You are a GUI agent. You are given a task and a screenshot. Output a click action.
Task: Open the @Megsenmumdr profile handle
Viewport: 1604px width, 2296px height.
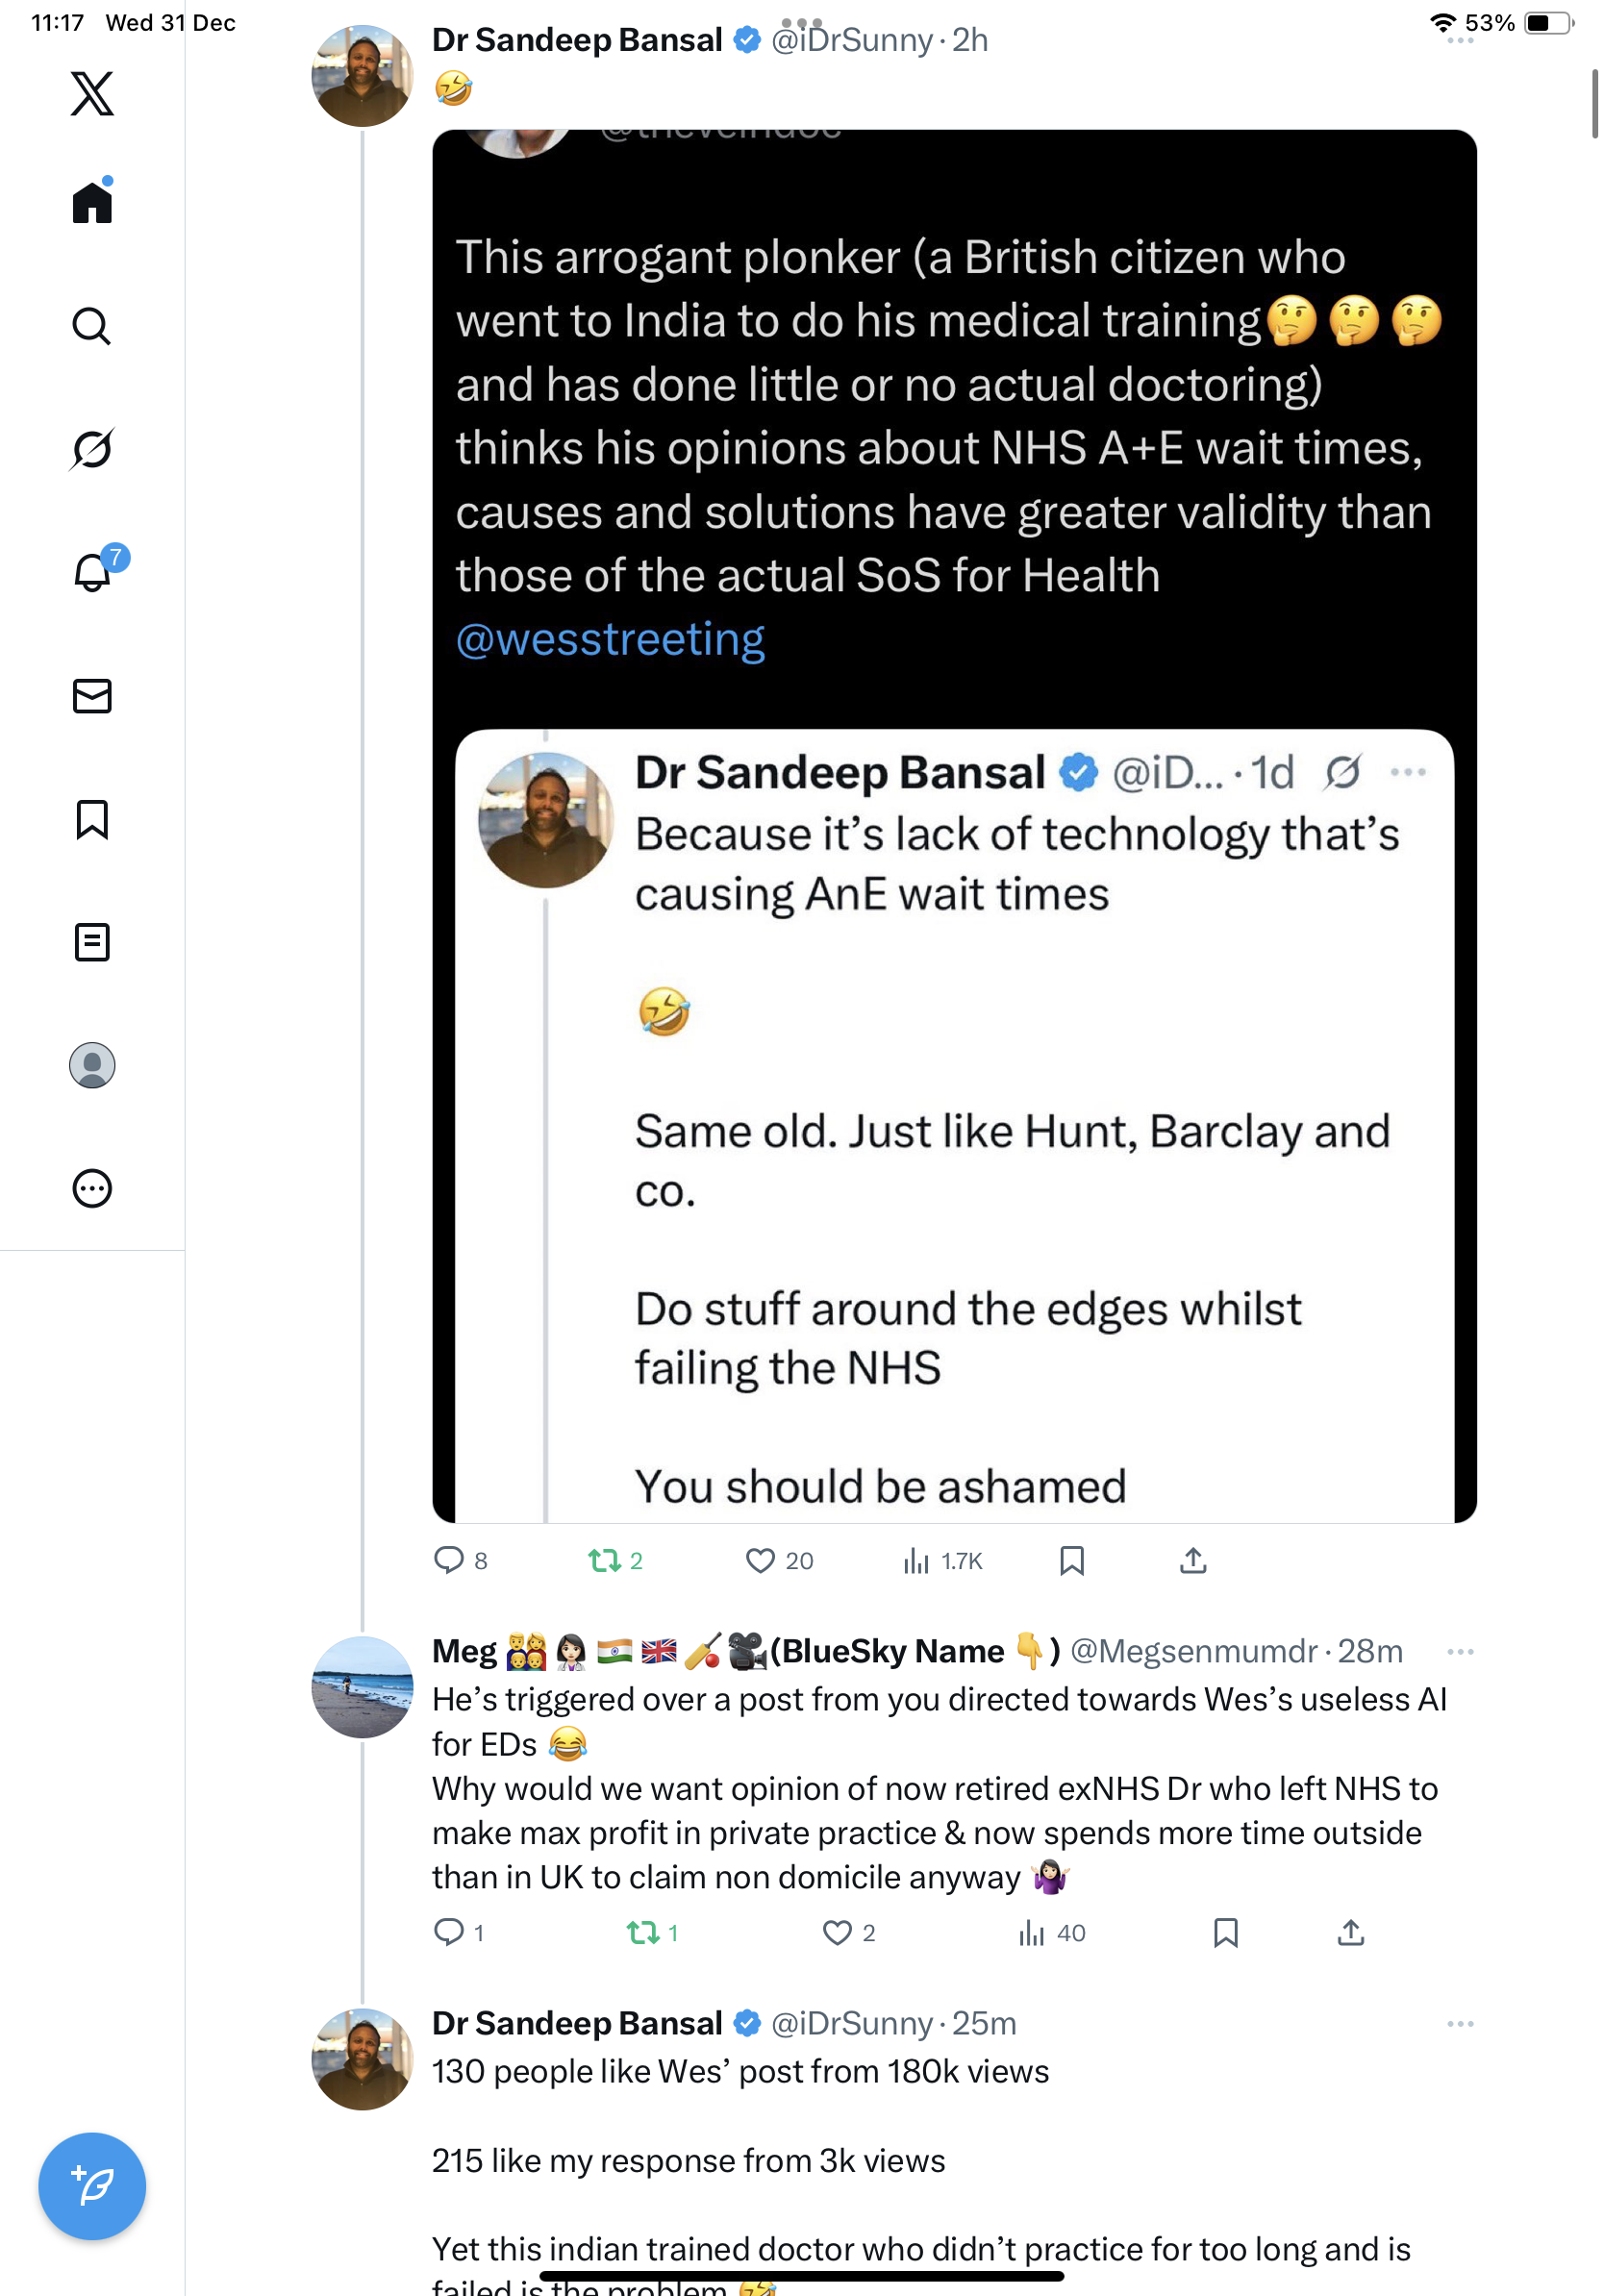point(1193,1651)
